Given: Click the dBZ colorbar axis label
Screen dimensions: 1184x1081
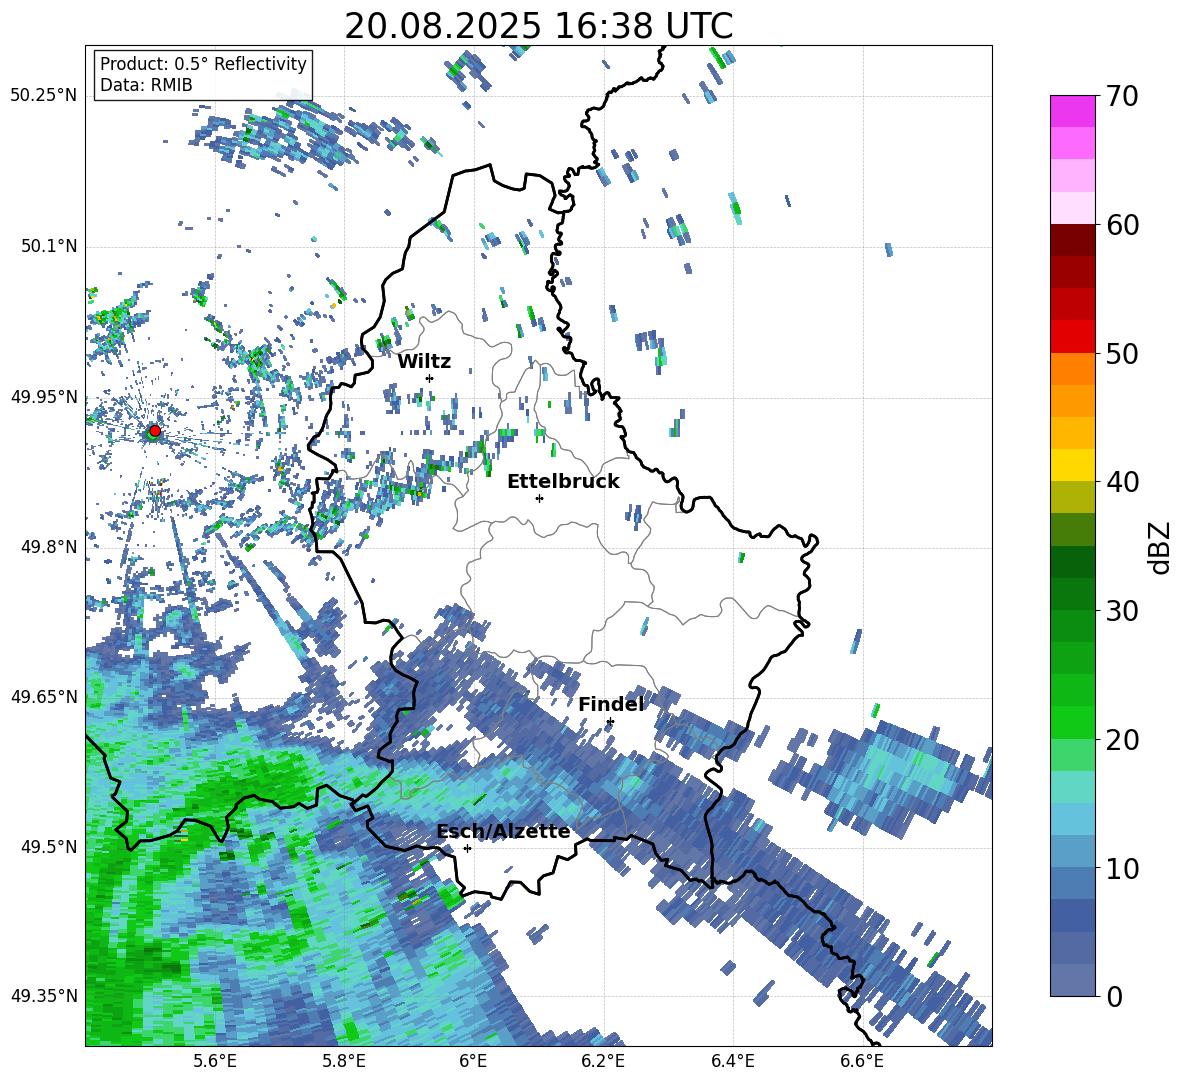Looking at the screenshot, I should click(x=1161, y=547).
